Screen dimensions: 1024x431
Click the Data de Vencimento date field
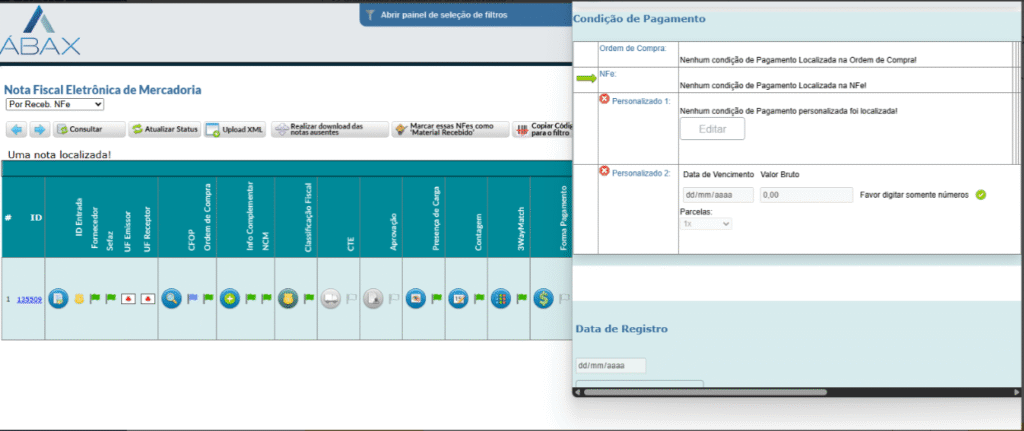(x=717, y=195)
